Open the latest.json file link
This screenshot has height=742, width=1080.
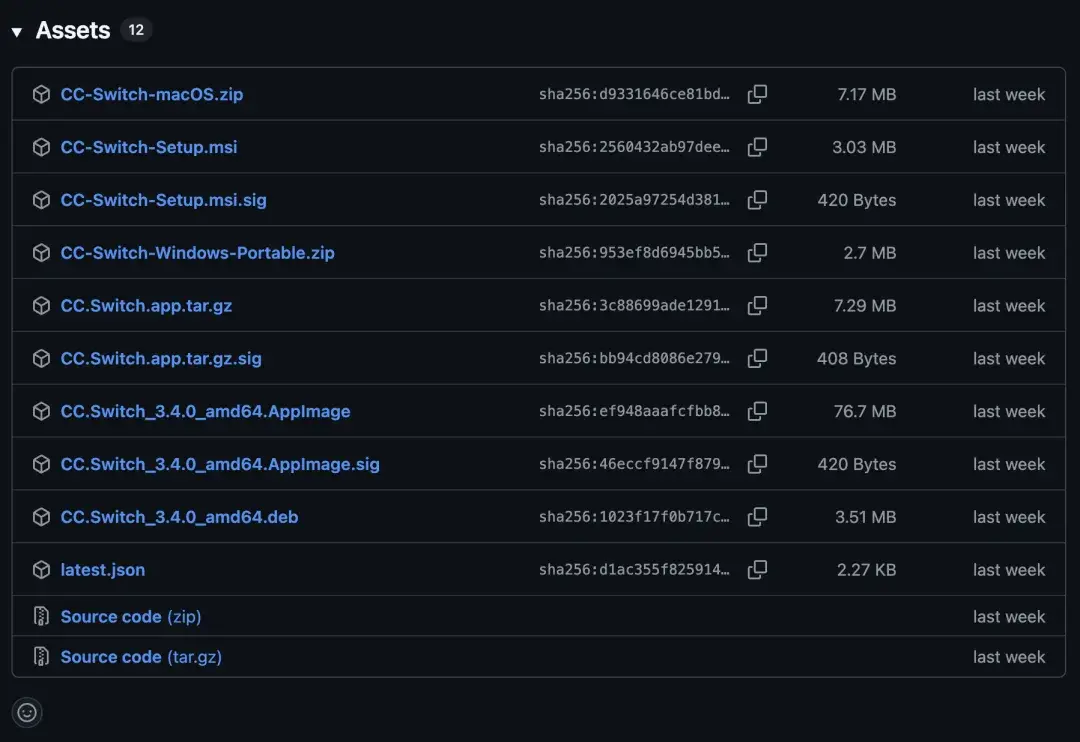[x=102, y=570]
